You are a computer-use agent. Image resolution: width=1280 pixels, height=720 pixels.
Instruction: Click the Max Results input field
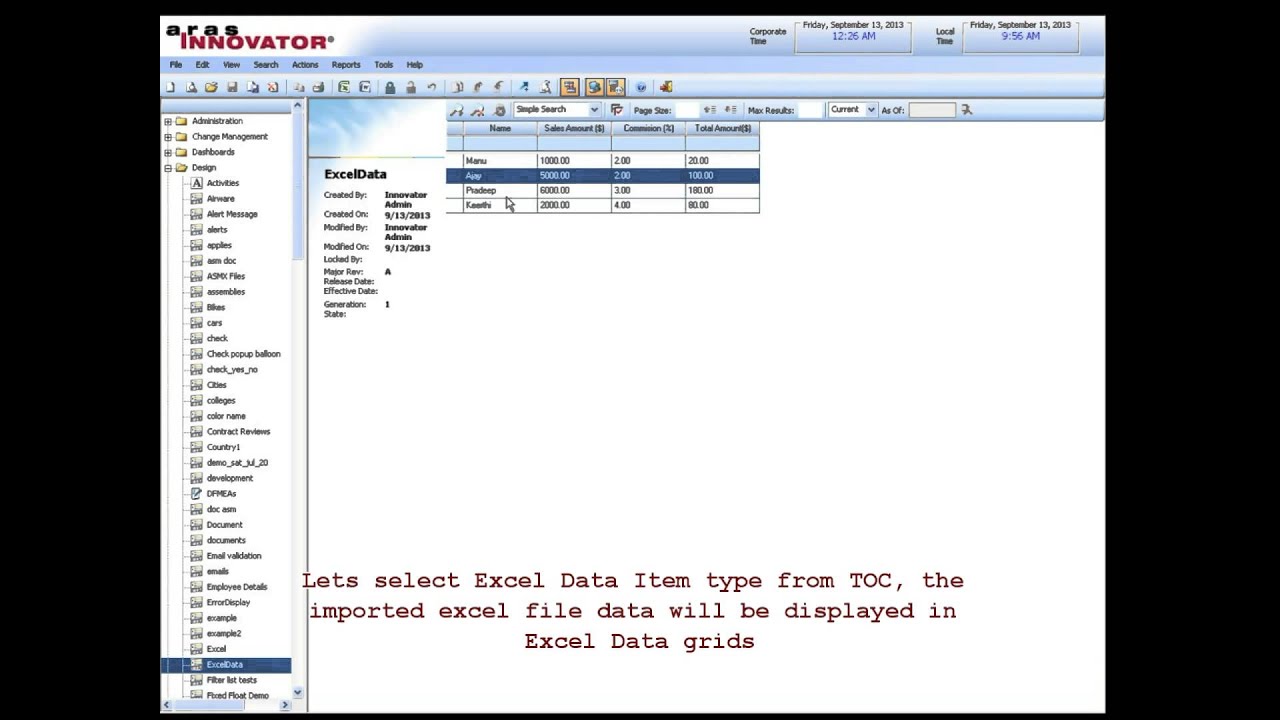pyautogui.click(x=810, y=110)
